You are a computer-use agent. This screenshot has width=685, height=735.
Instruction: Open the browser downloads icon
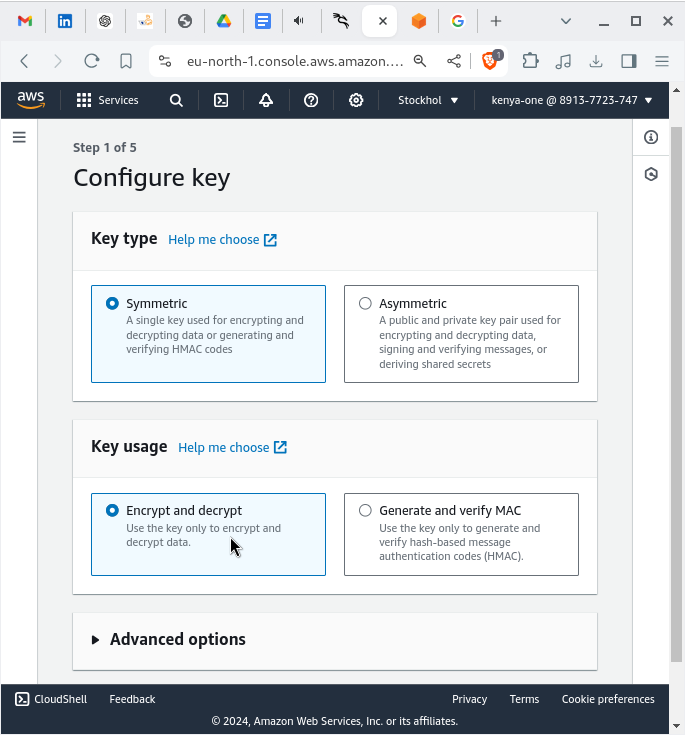point(596,61)
